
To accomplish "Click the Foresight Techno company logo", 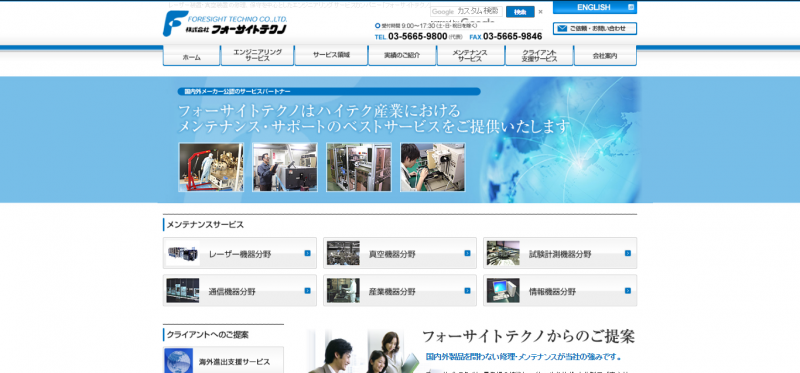I will 225,23.
